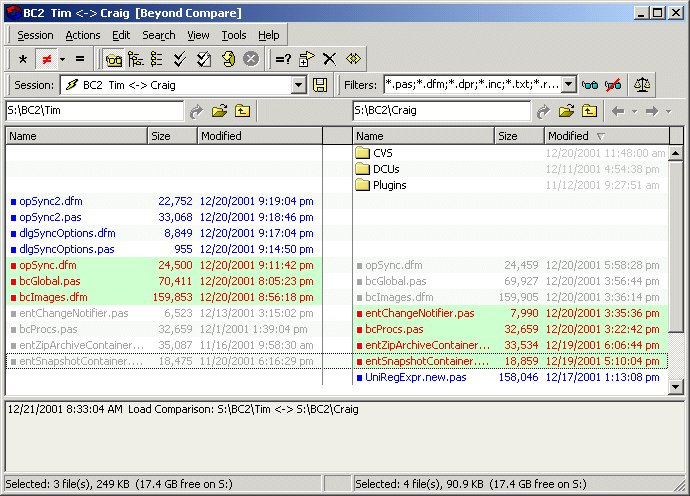Click the copy file toolbar icon

(306, 59)
